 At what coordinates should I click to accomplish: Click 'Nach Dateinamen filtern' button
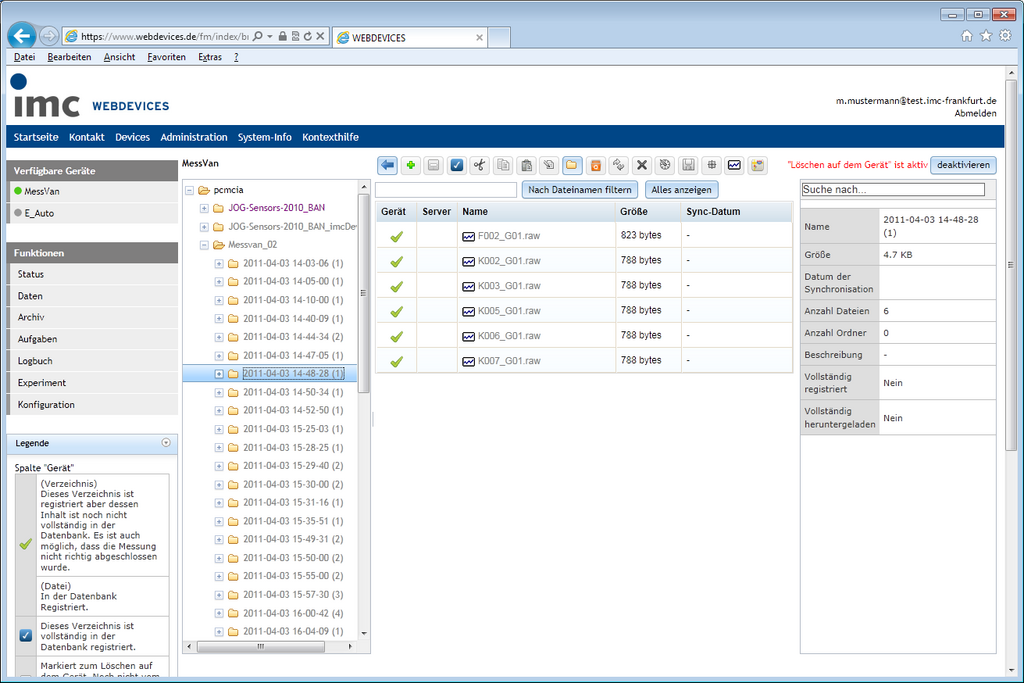tap(579, 190)
